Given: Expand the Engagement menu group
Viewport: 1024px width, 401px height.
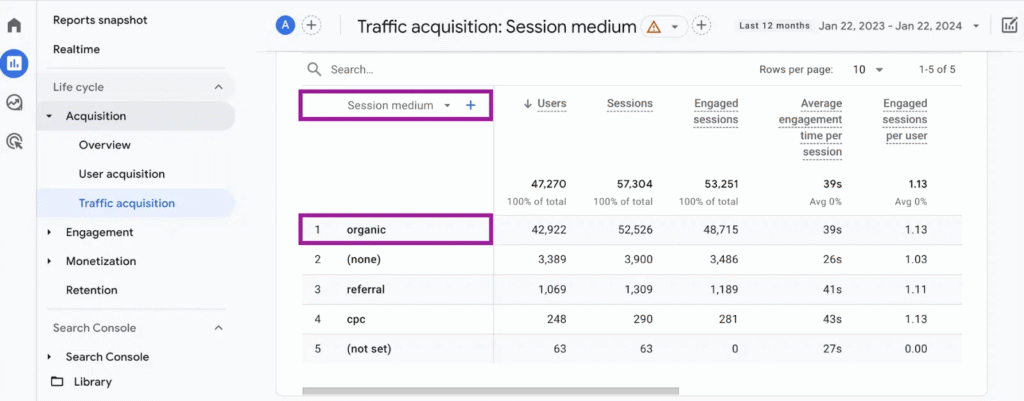Looking at the screenshot, I should point(50,232).
